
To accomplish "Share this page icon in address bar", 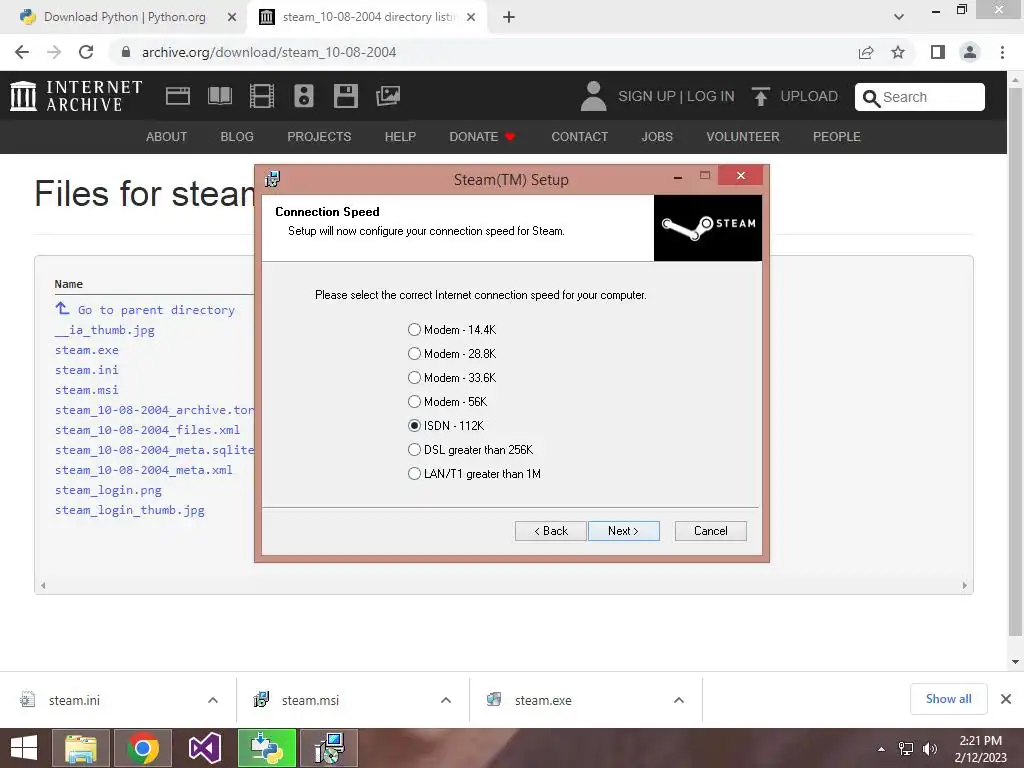I will [866, 52].
